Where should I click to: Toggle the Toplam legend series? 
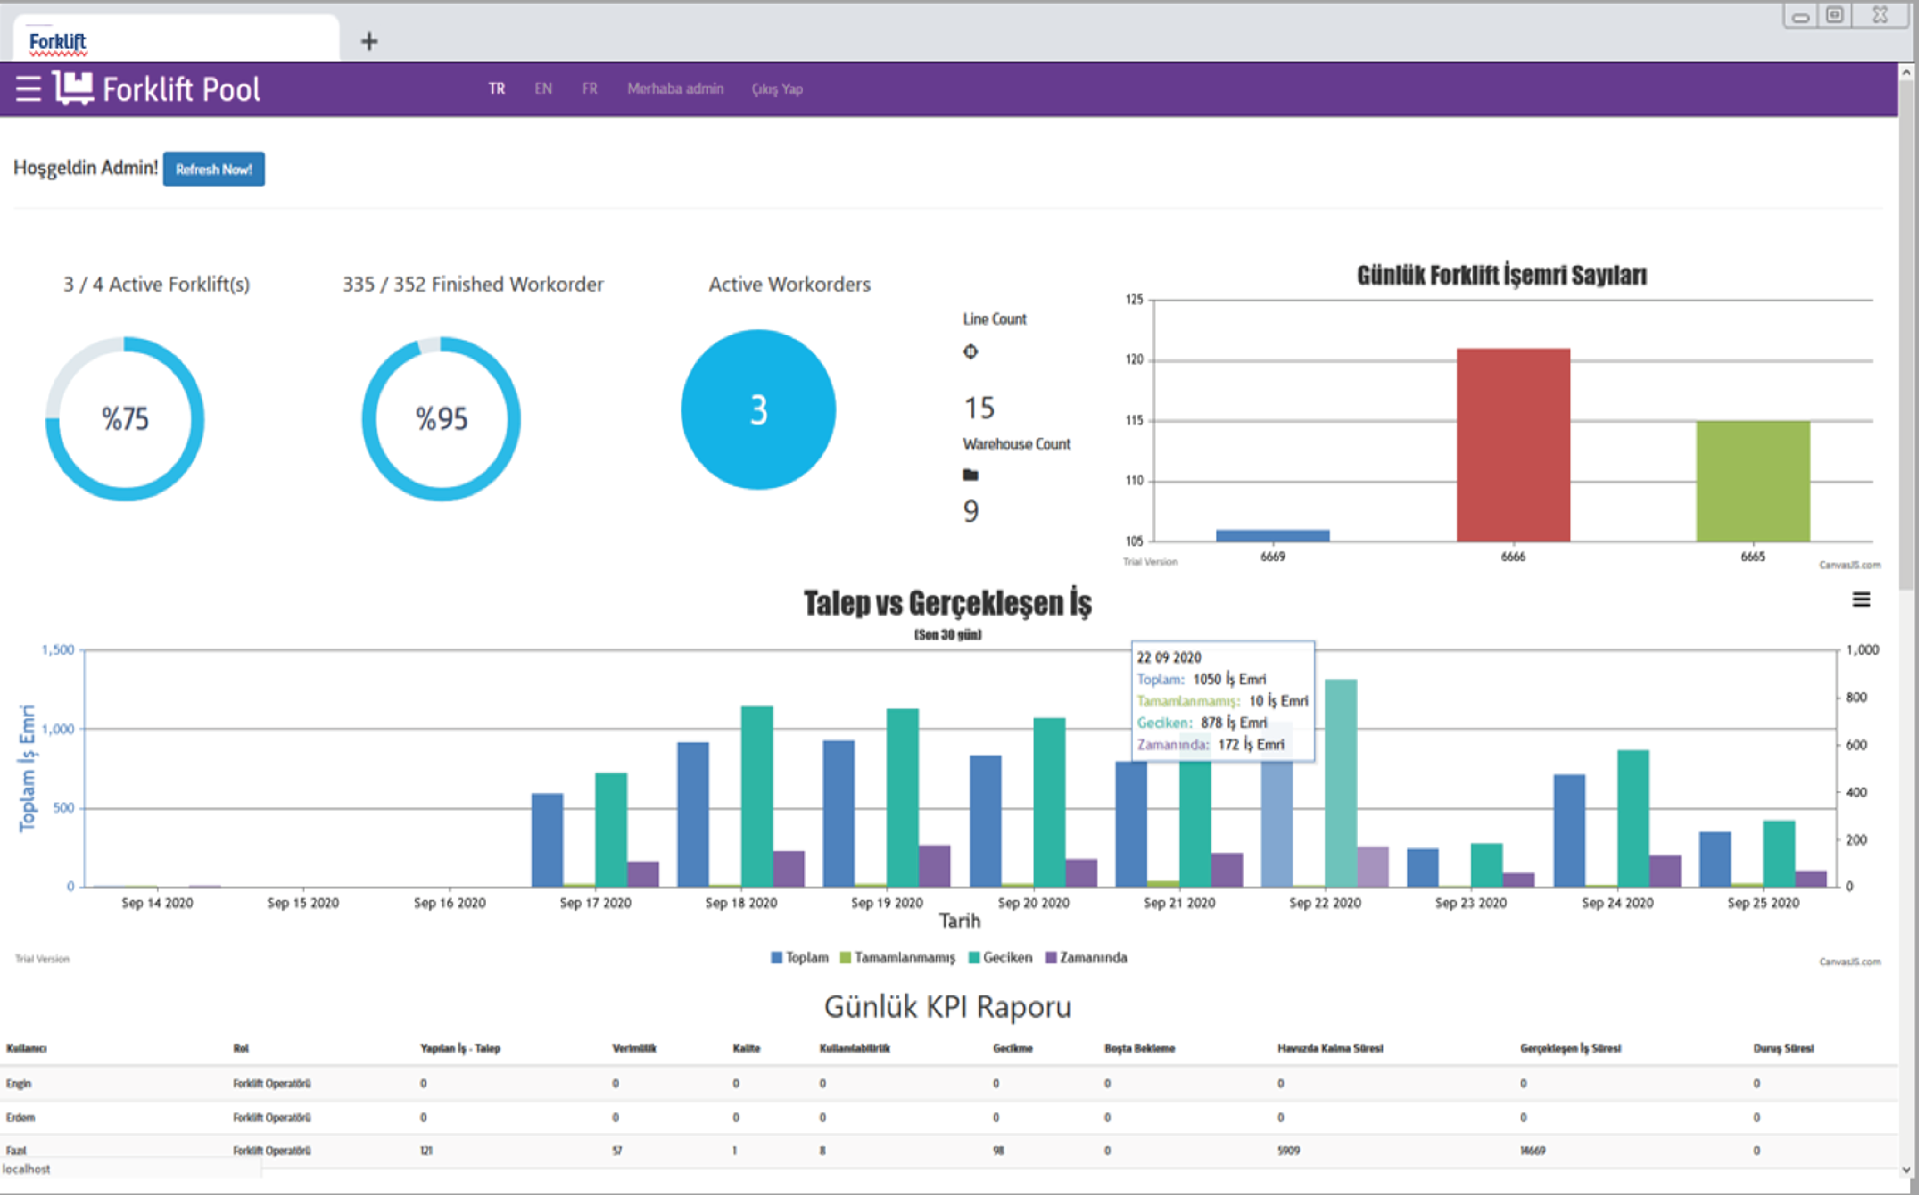(x=800, y=958)
